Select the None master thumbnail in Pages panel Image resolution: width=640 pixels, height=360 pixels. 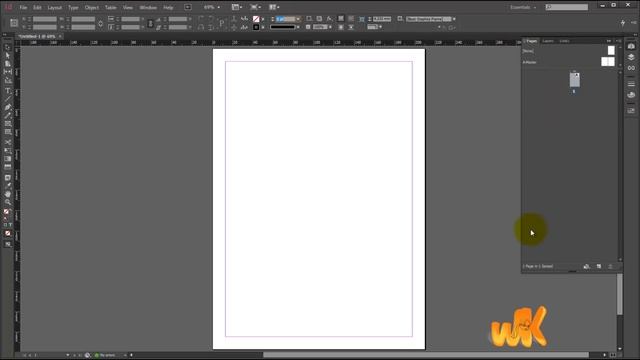pyautogui.click(x=611, y=50)
